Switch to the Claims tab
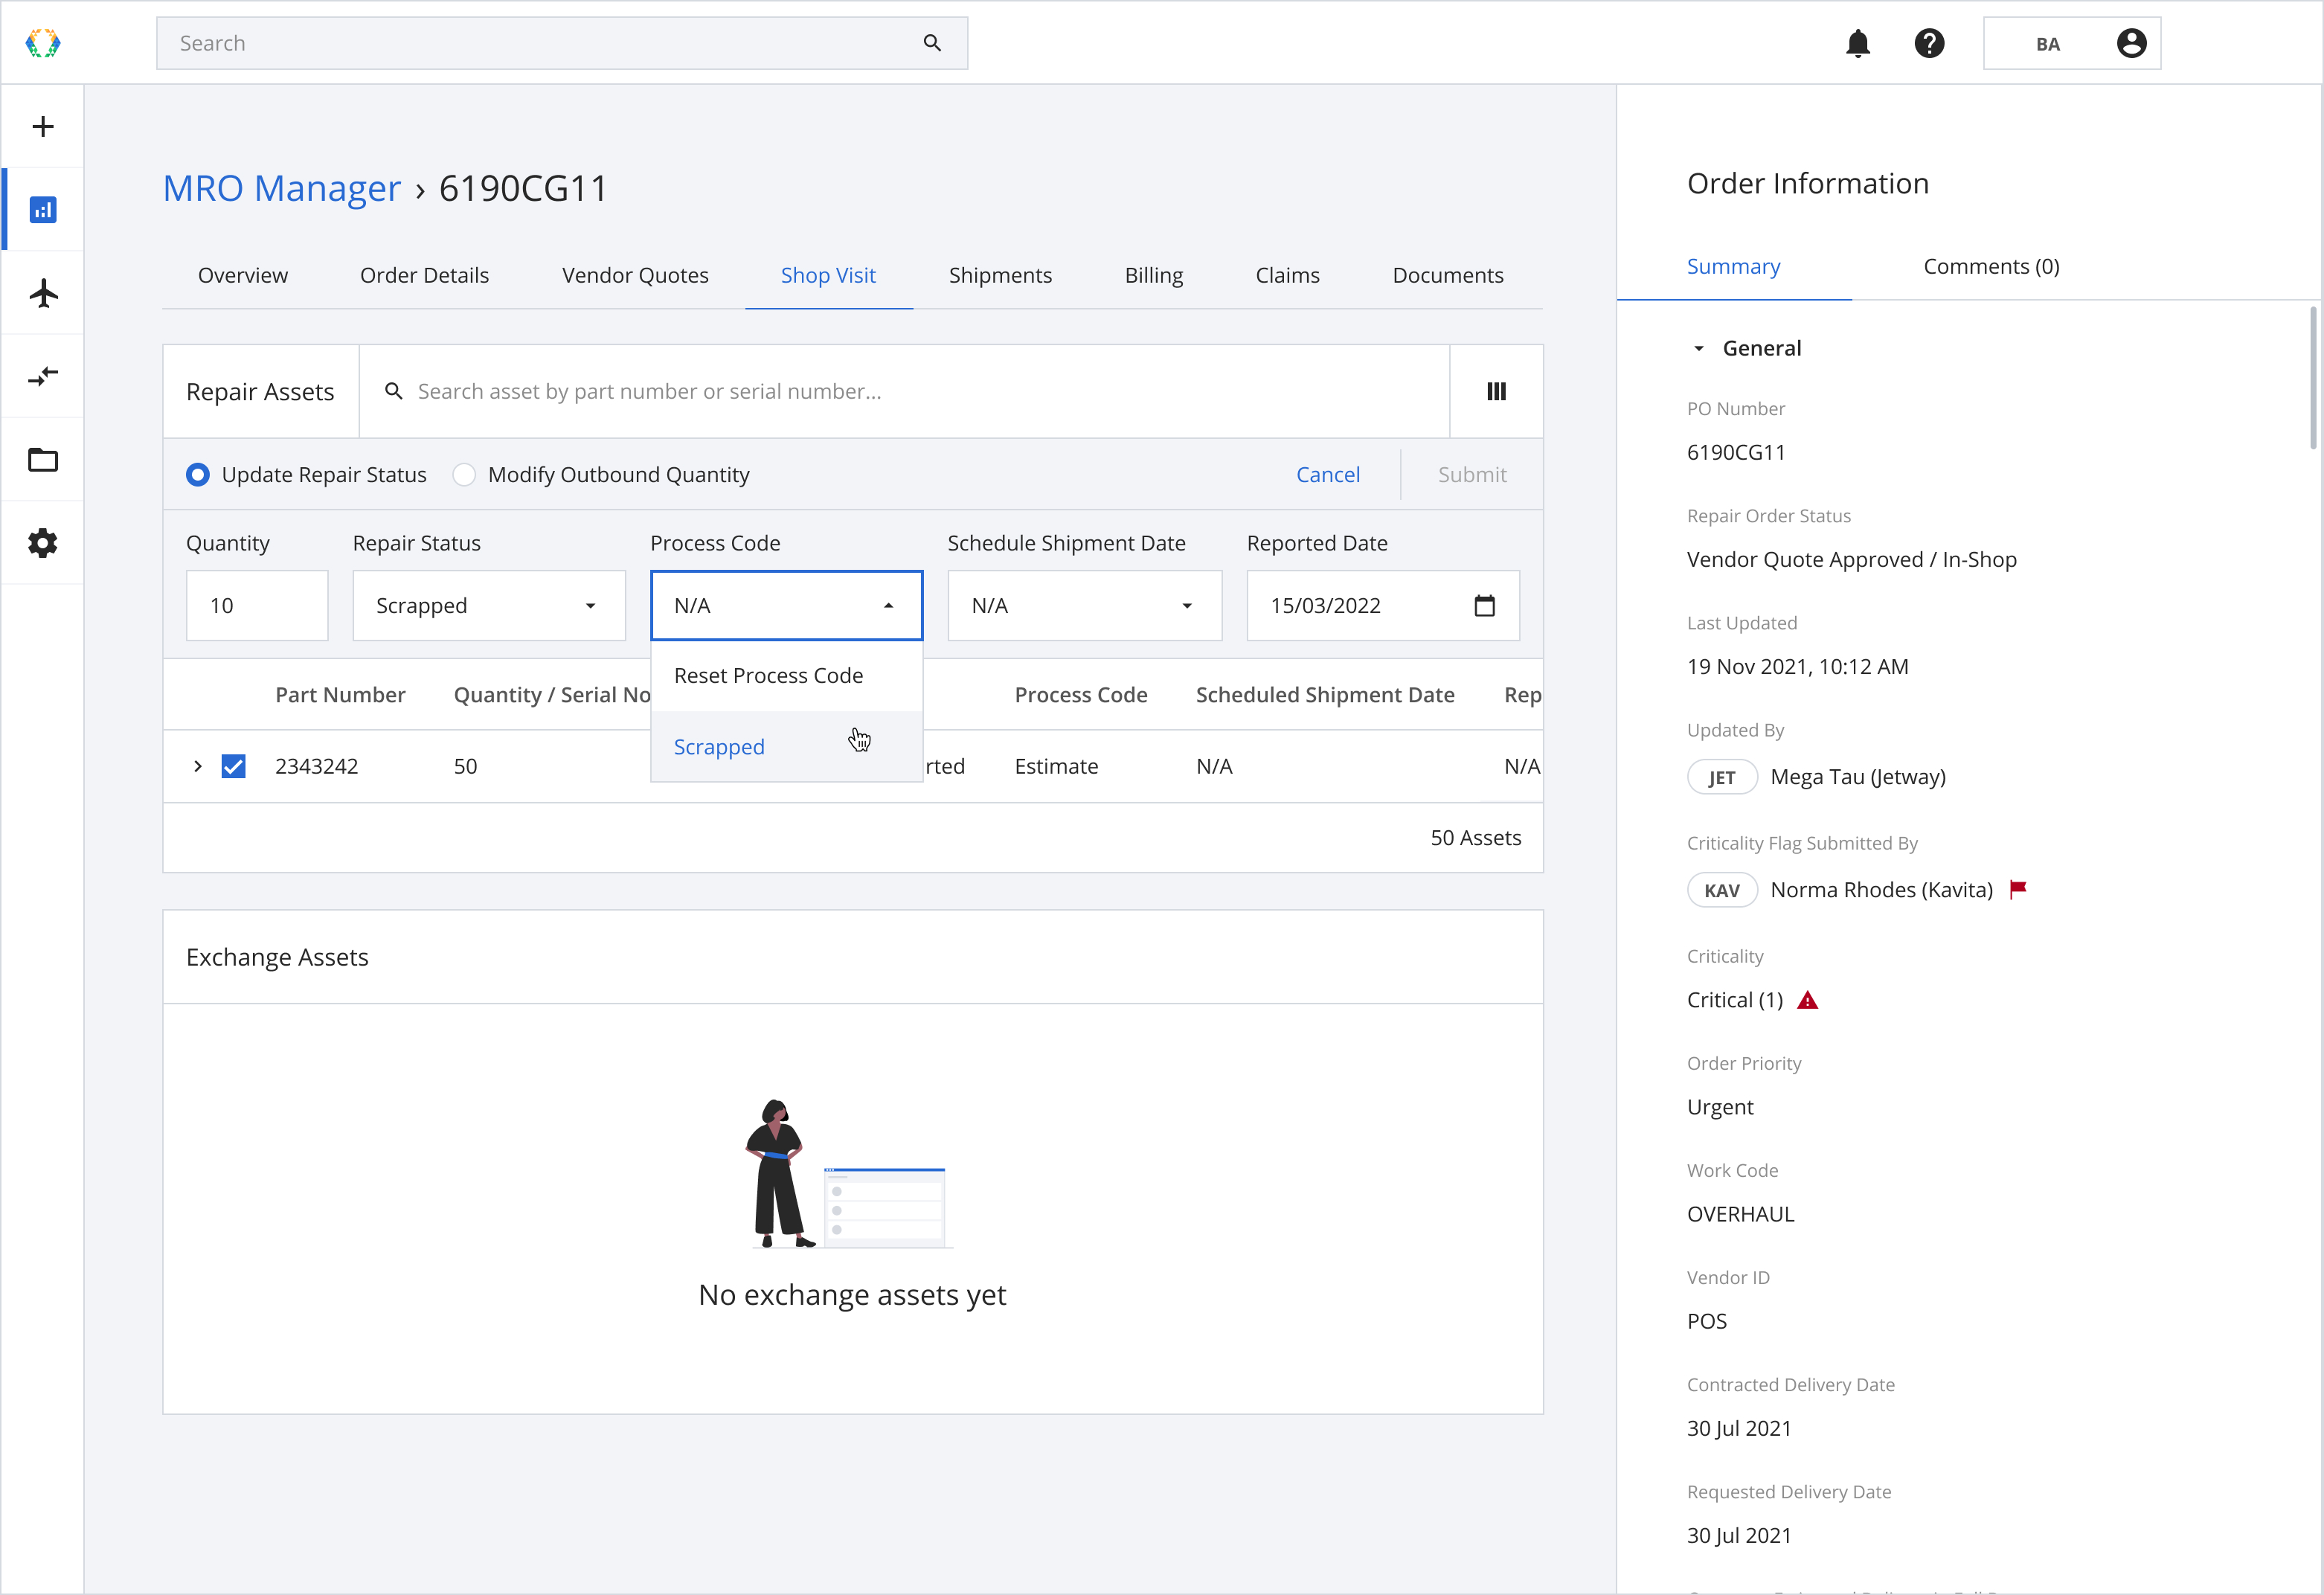The image size is (2324, 1595). 1287,275
